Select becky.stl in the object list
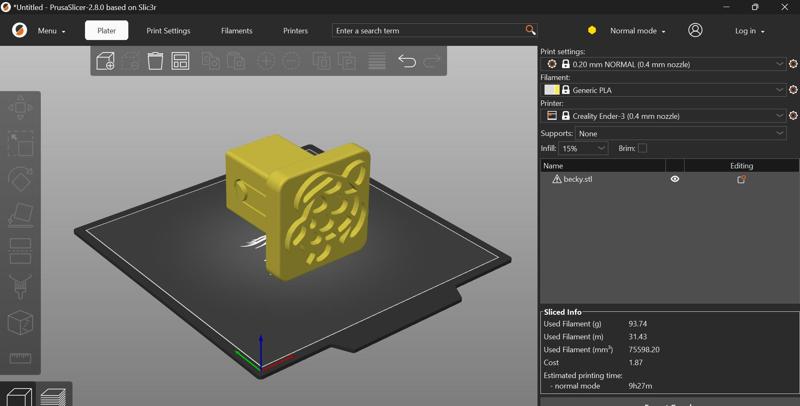 (x=578, y=179)
